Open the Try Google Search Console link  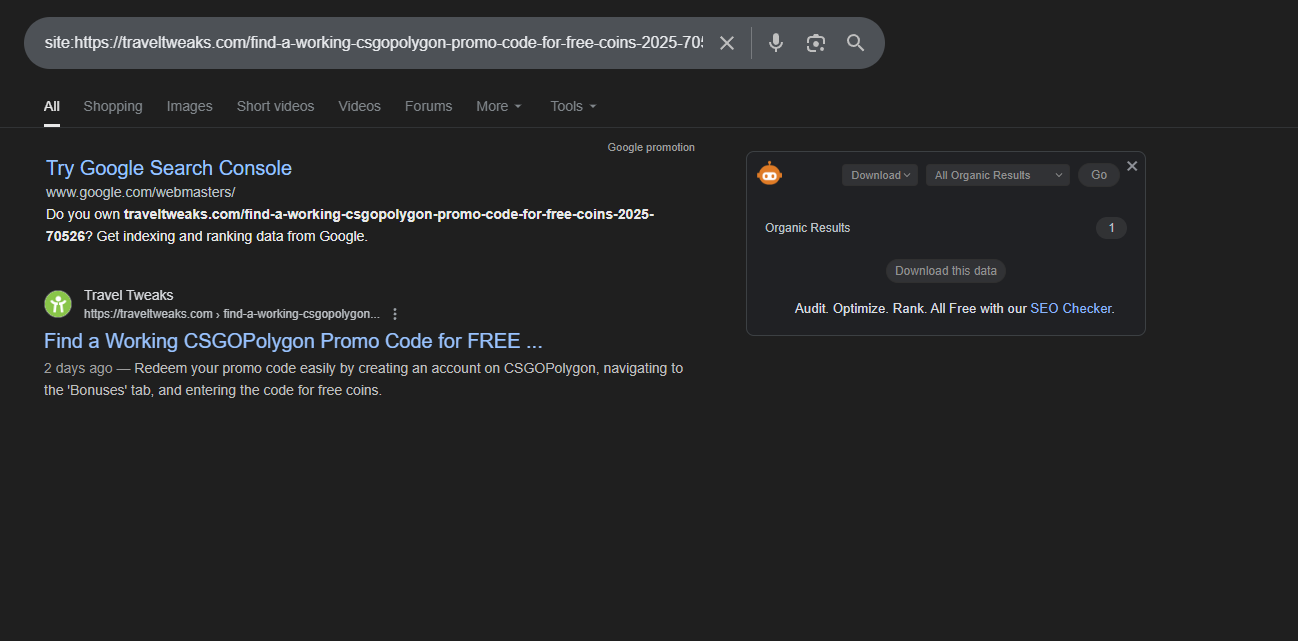[x=169, y=168]
